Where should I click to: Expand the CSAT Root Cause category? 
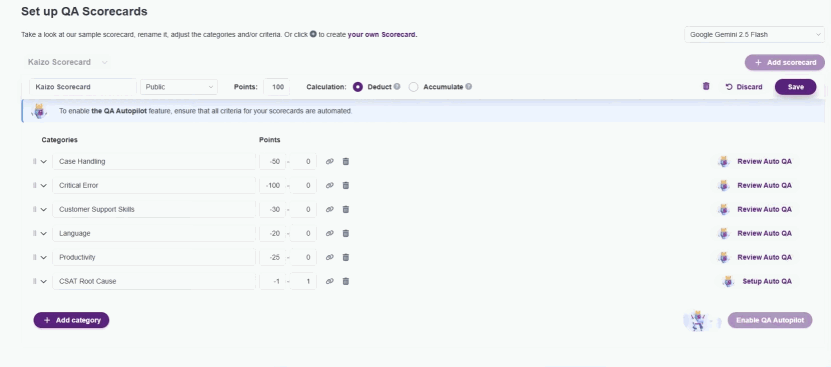point(44,281)
